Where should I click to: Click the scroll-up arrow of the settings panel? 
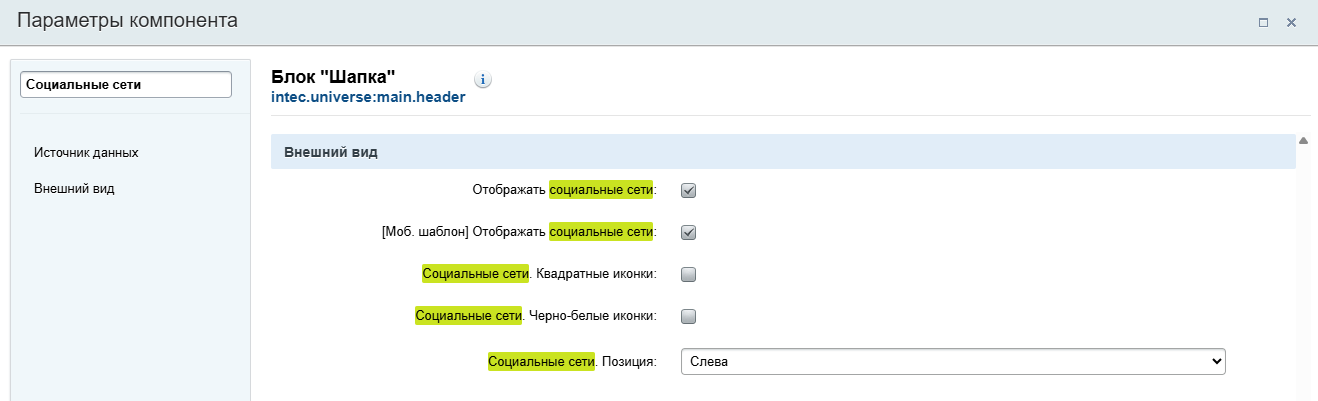(x=1303, y=141)
